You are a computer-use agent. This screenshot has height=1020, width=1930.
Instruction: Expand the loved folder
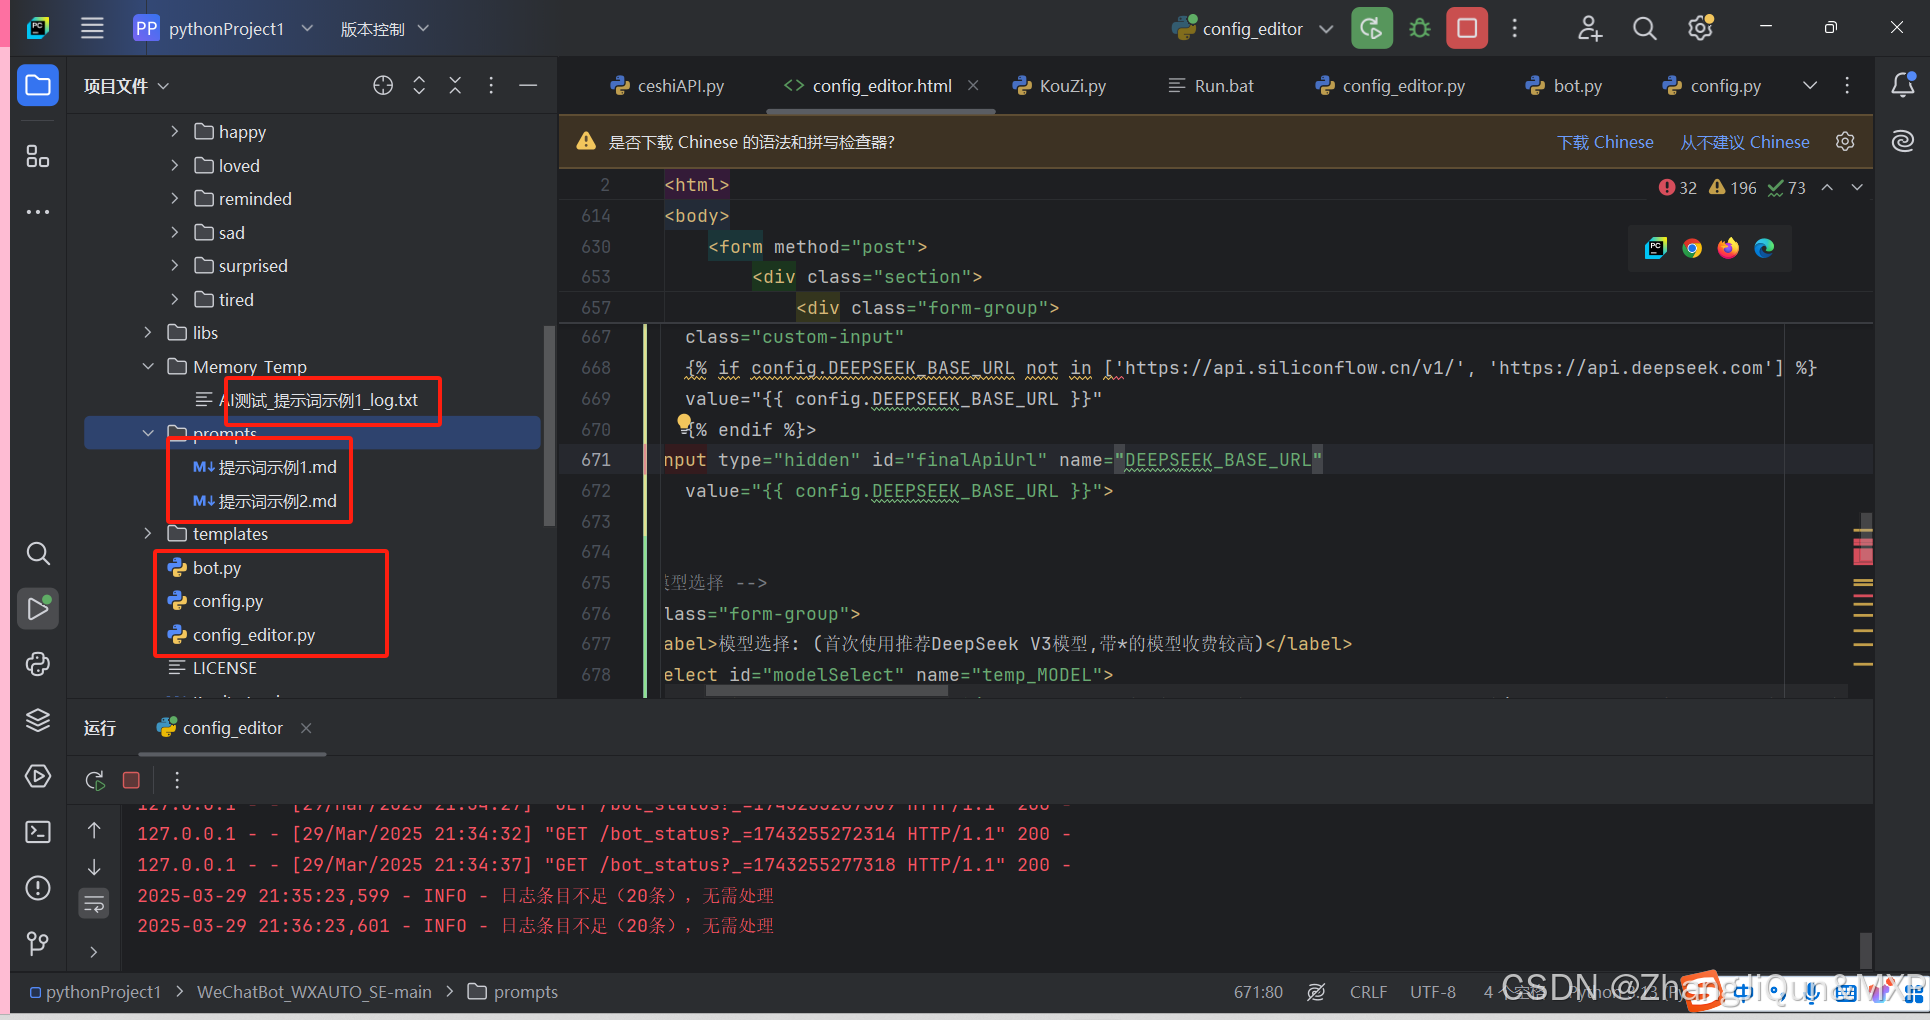coord(174,165)
